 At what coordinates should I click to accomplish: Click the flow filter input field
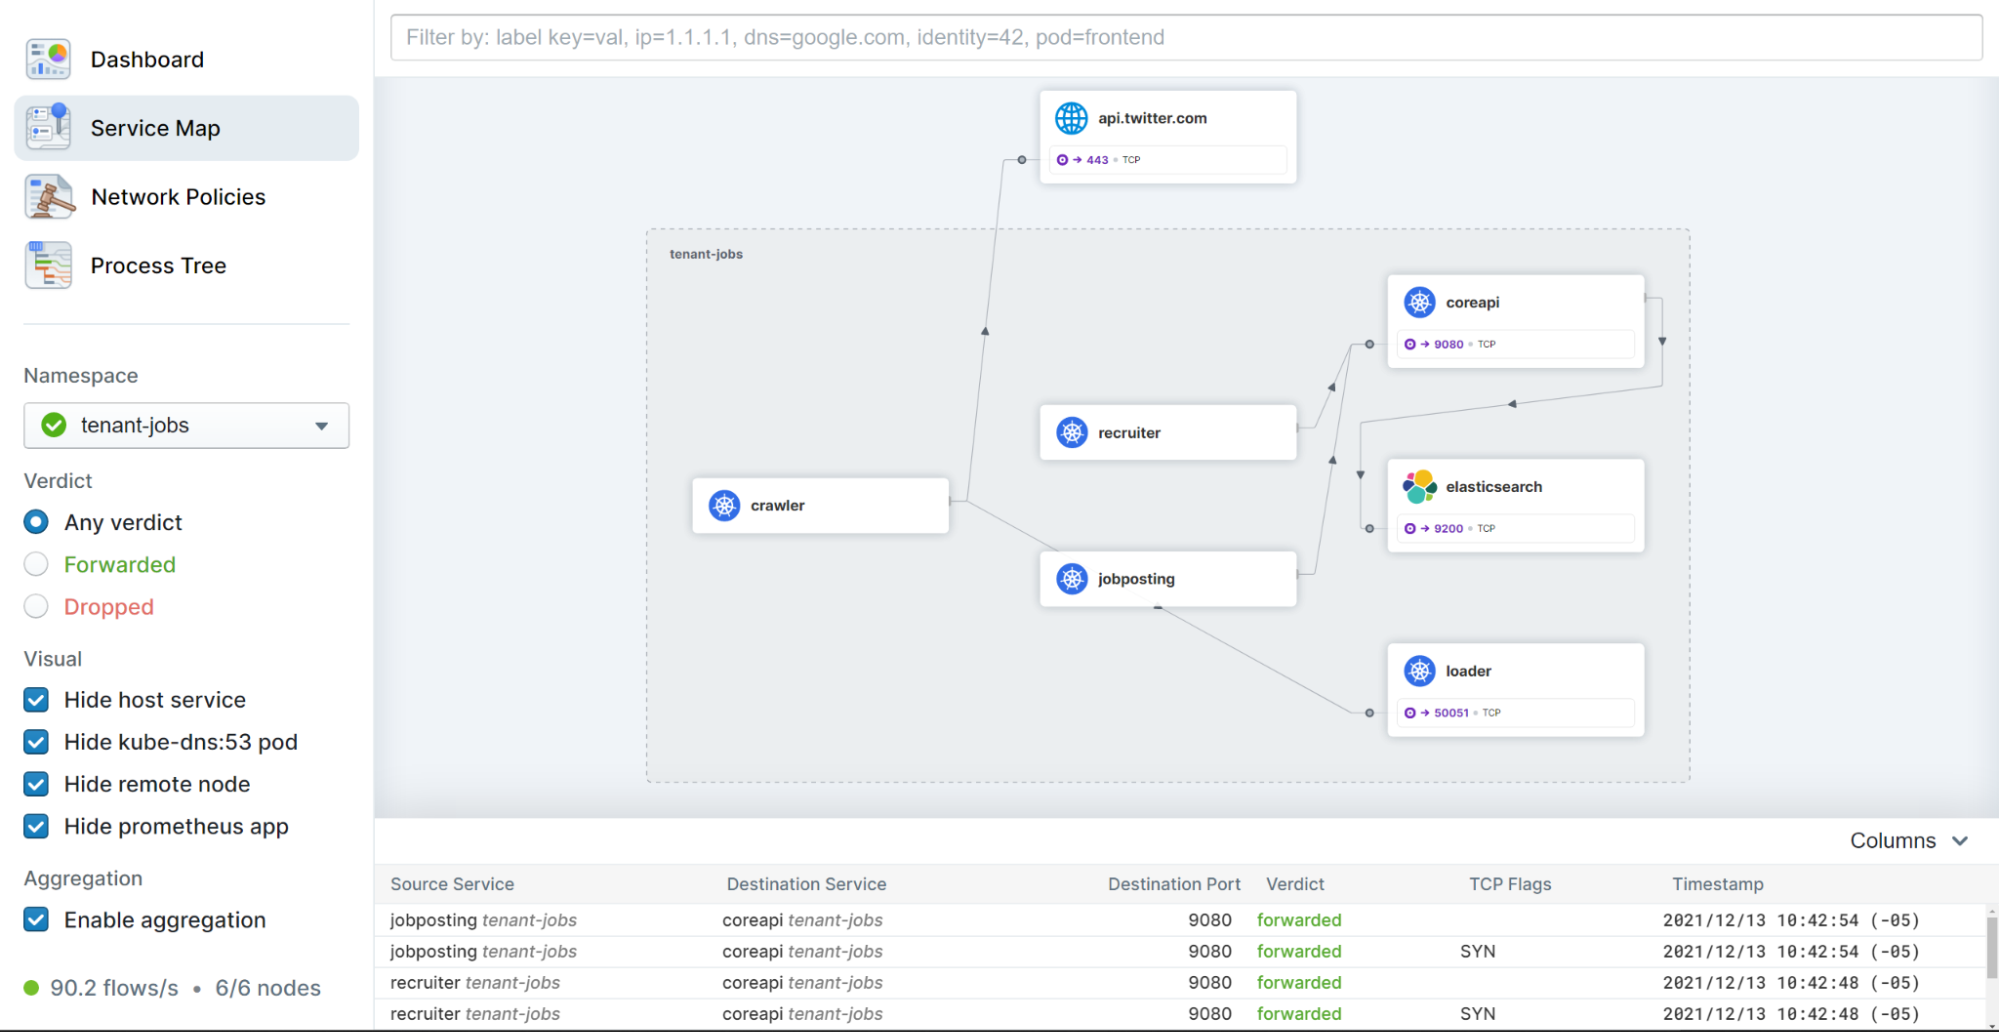coord(1185,38)
